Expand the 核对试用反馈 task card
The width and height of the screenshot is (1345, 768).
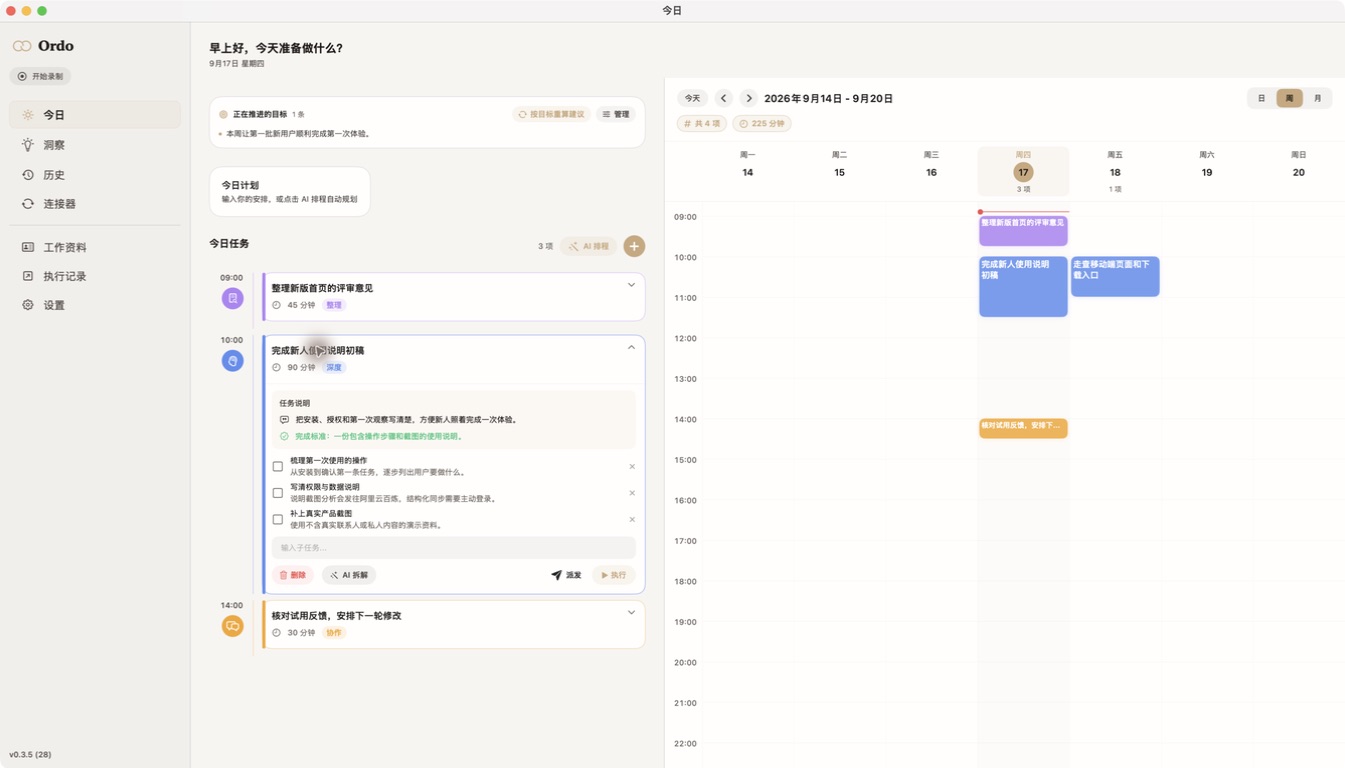631,612
